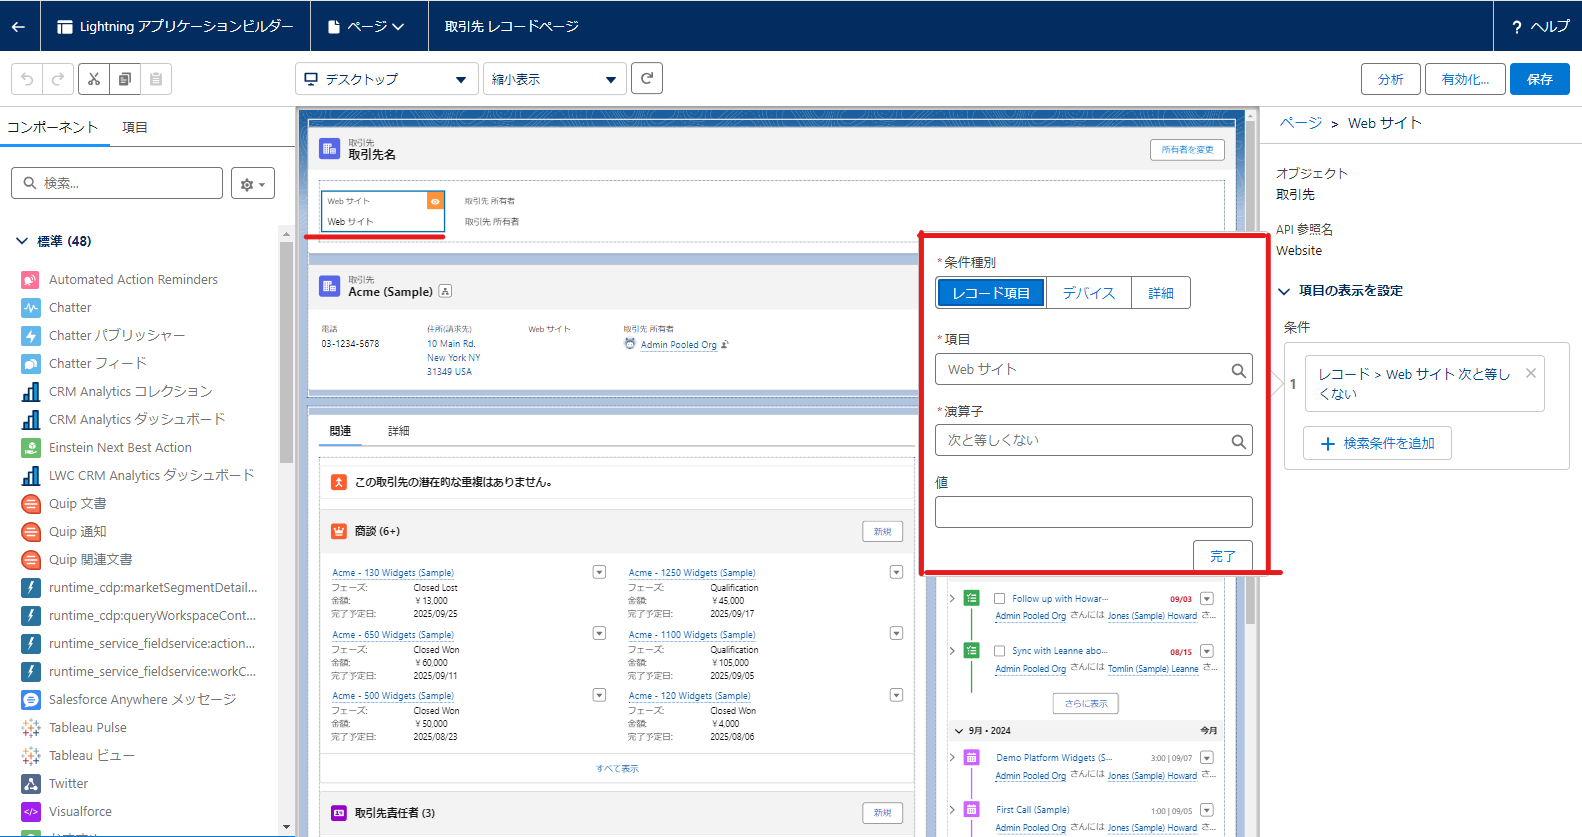Screen dimensions: 1582x837
Task: Select Salesforce Anywhere メッセージ component
Action: point(143,700)
